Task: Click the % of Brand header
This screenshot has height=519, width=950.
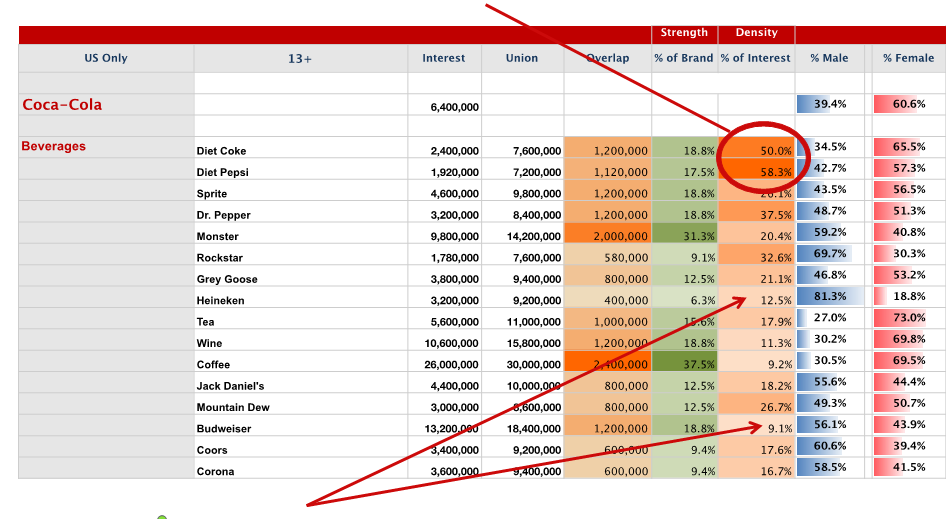Action: click(684, 58)
